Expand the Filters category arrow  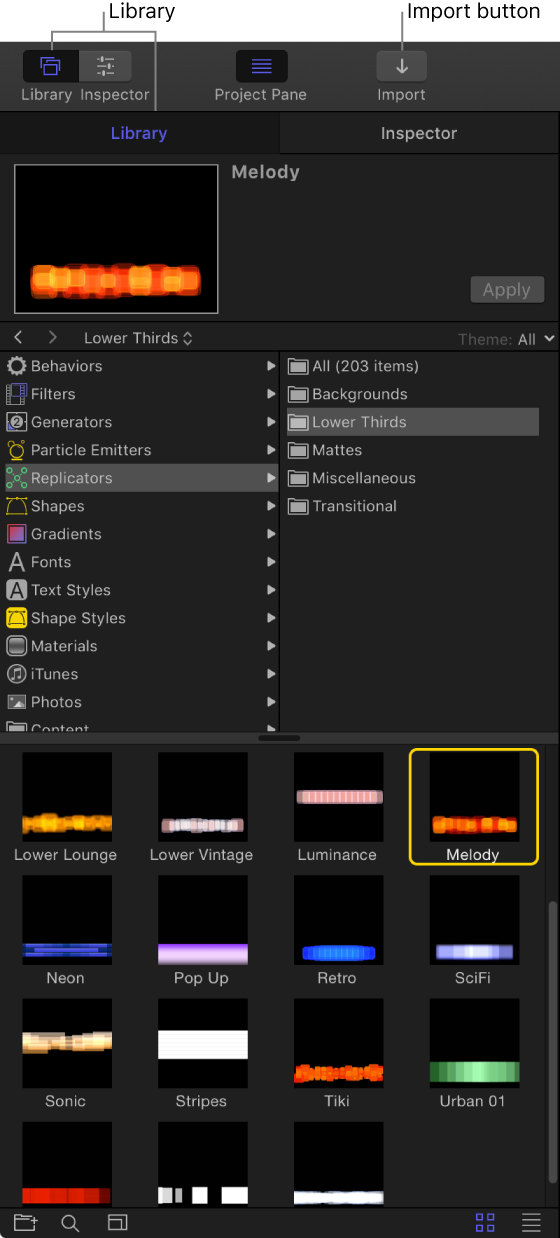[x=271, y=394]
